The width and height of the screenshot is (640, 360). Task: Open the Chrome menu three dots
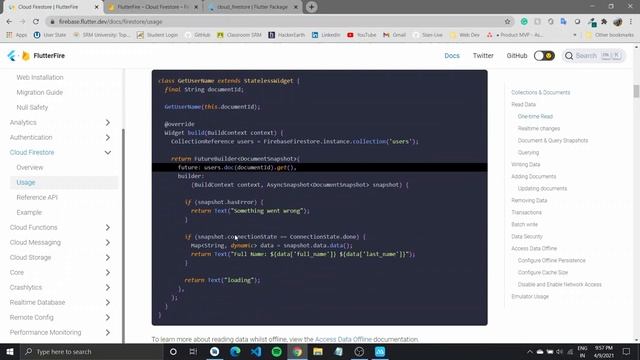click(631, 22)
